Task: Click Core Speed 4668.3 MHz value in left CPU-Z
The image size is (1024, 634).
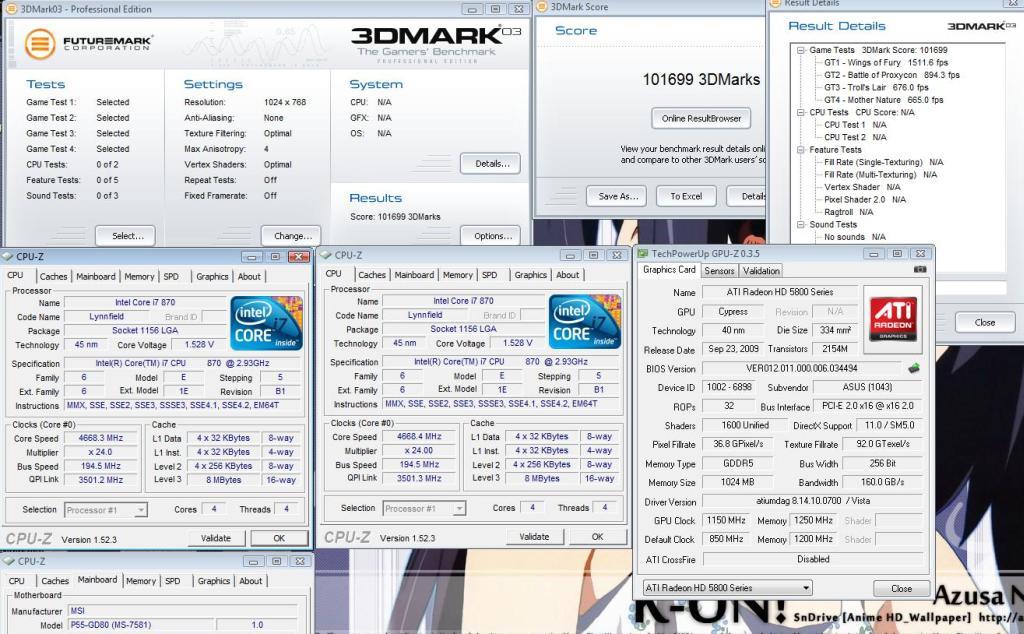Action: click(101, 438)
